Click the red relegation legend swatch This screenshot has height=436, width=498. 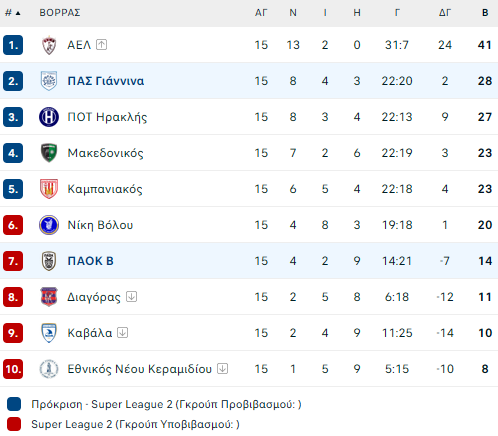14,424
